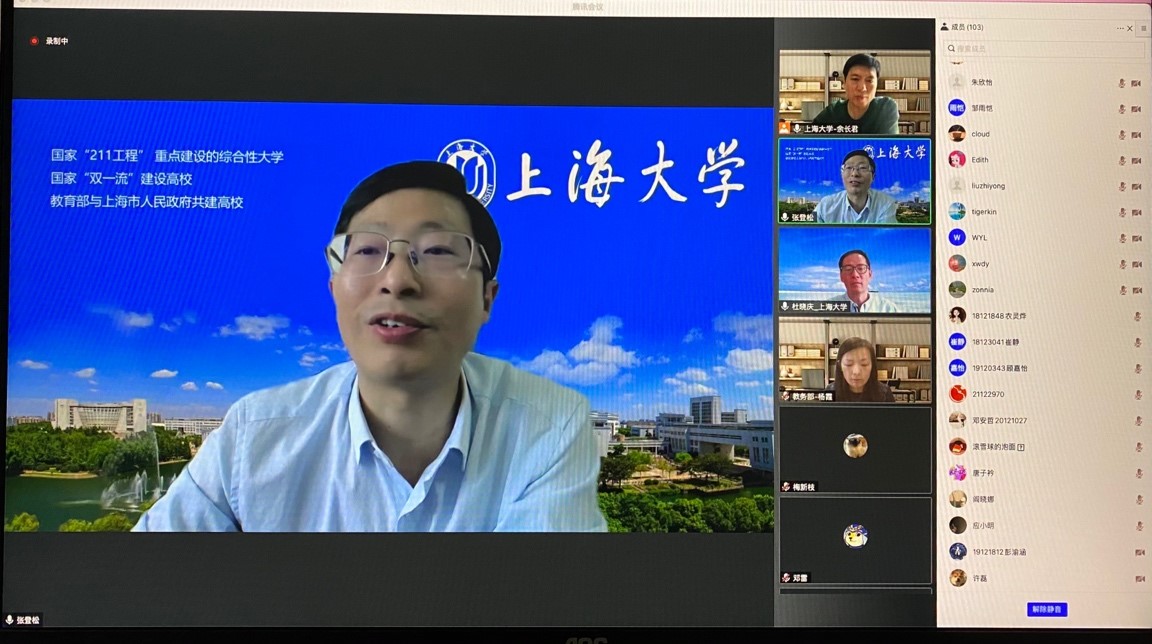Click the avatar of member xwdy
This screenshot has width=1152, height=644.
(x=957, y=264)
